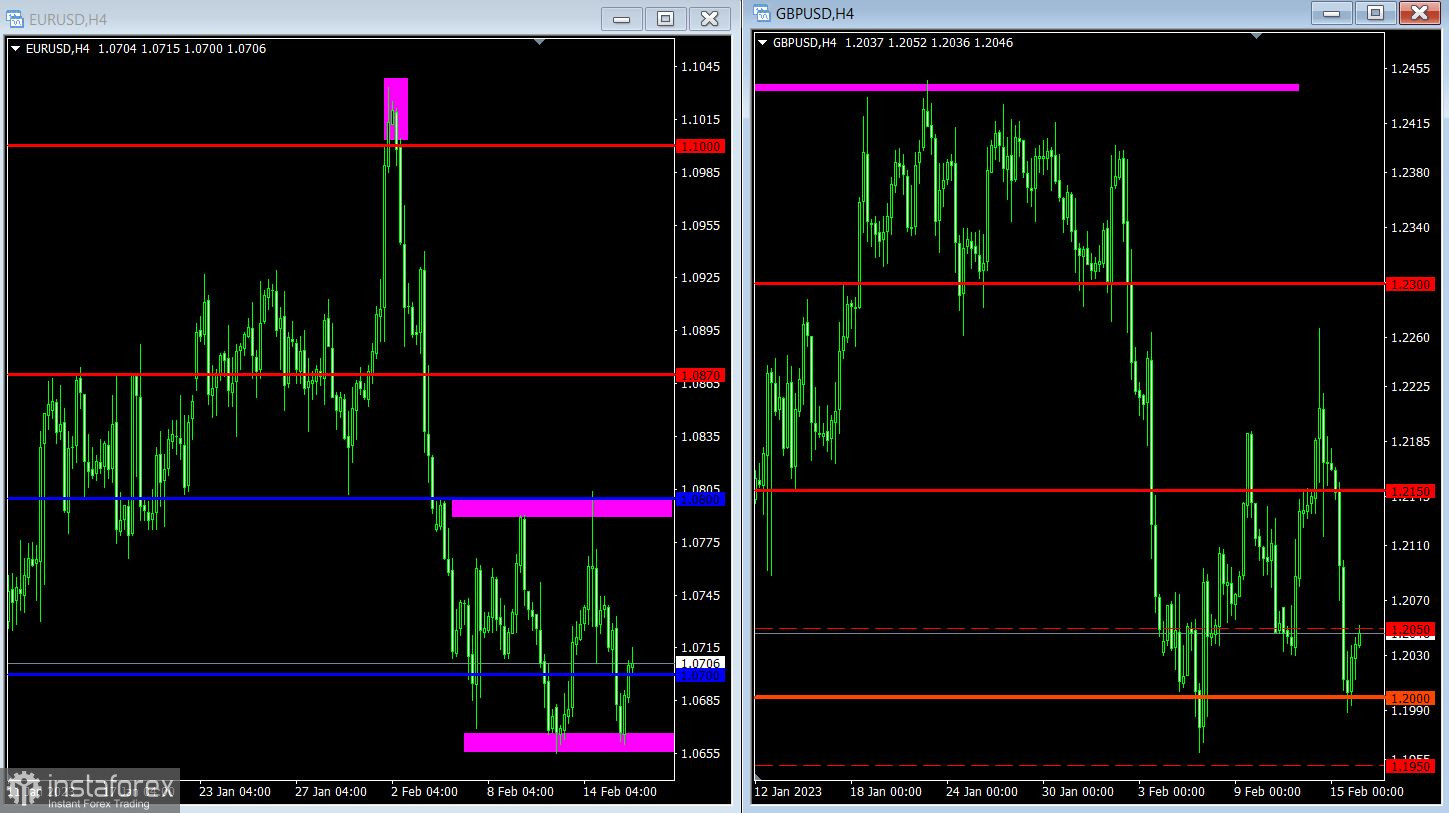Click the 1.1045 price scale value

[700, 67]
